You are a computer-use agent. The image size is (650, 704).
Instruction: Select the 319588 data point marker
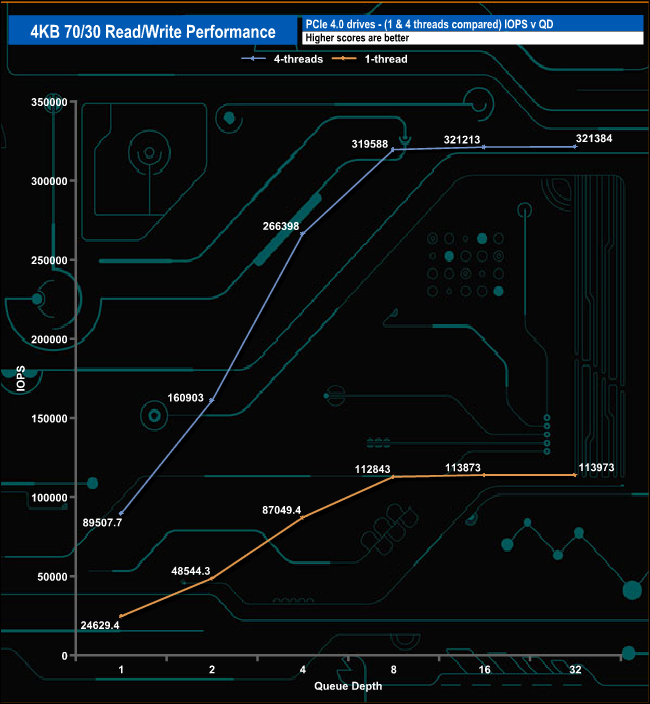[393, 149]
